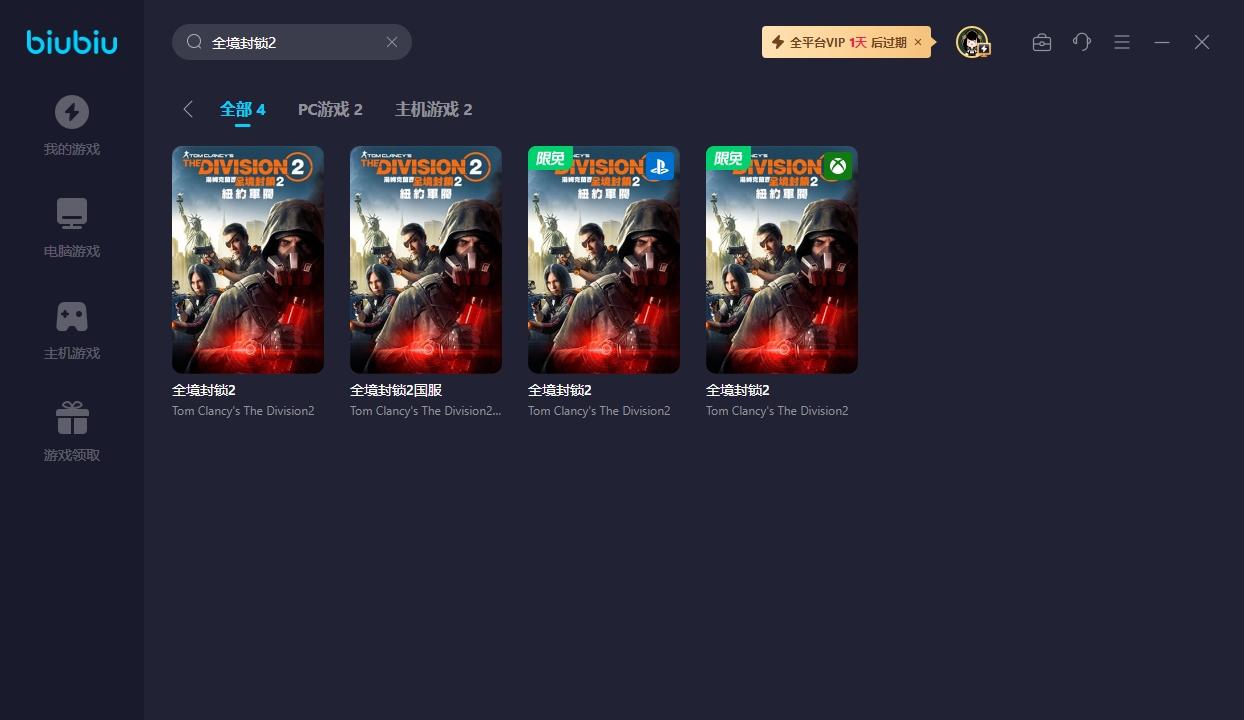Select the 全部 tab
This screenshot has width=1244, height=720.
[x=242, y=109]
